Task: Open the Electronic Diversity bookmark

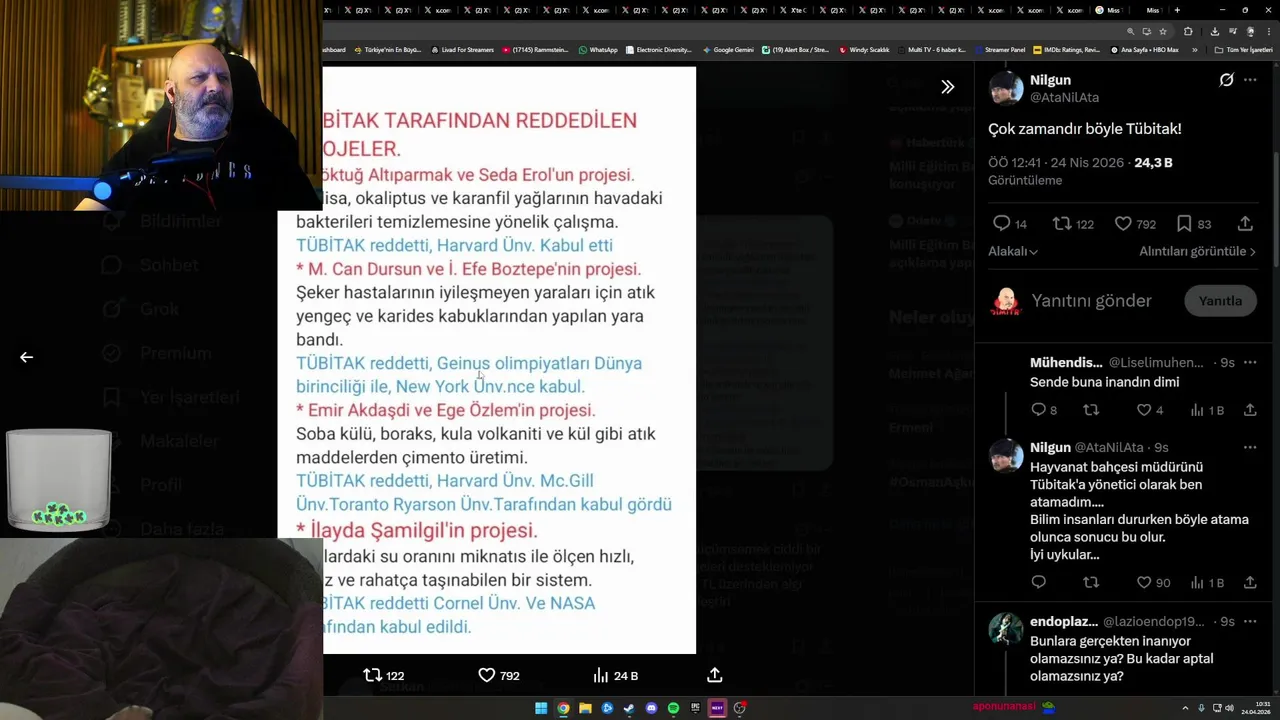Action: 659,49
